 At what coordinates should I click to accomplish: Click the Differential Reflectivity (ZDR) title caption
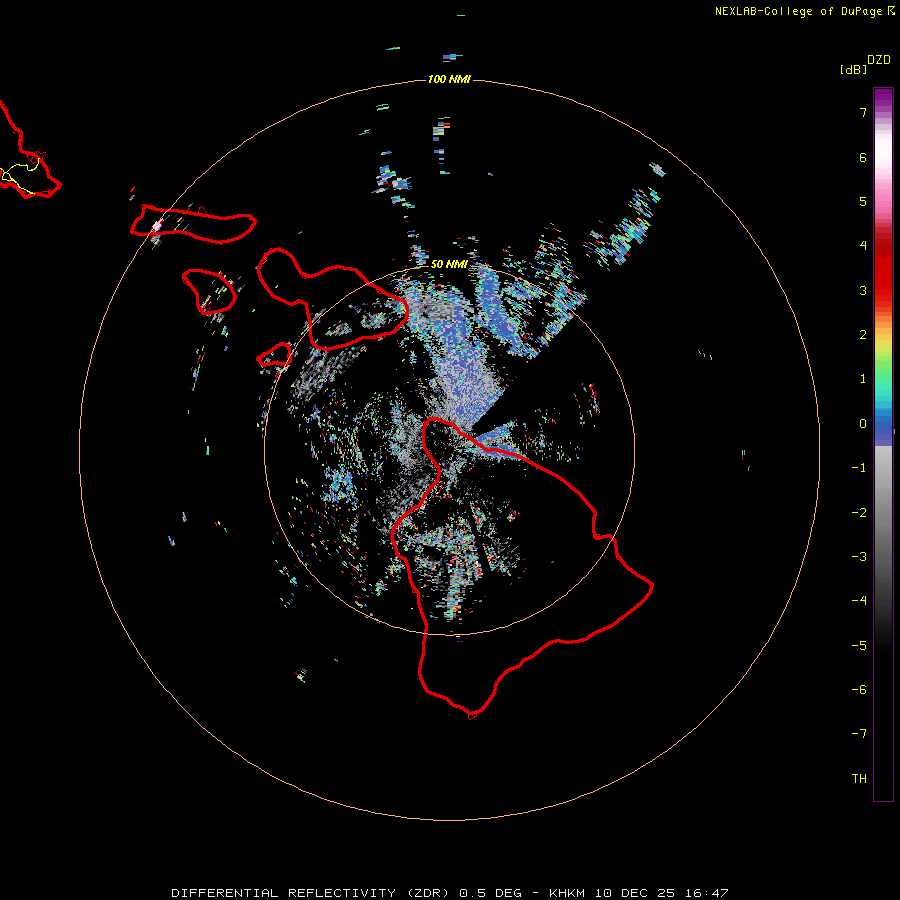point(310,893)
